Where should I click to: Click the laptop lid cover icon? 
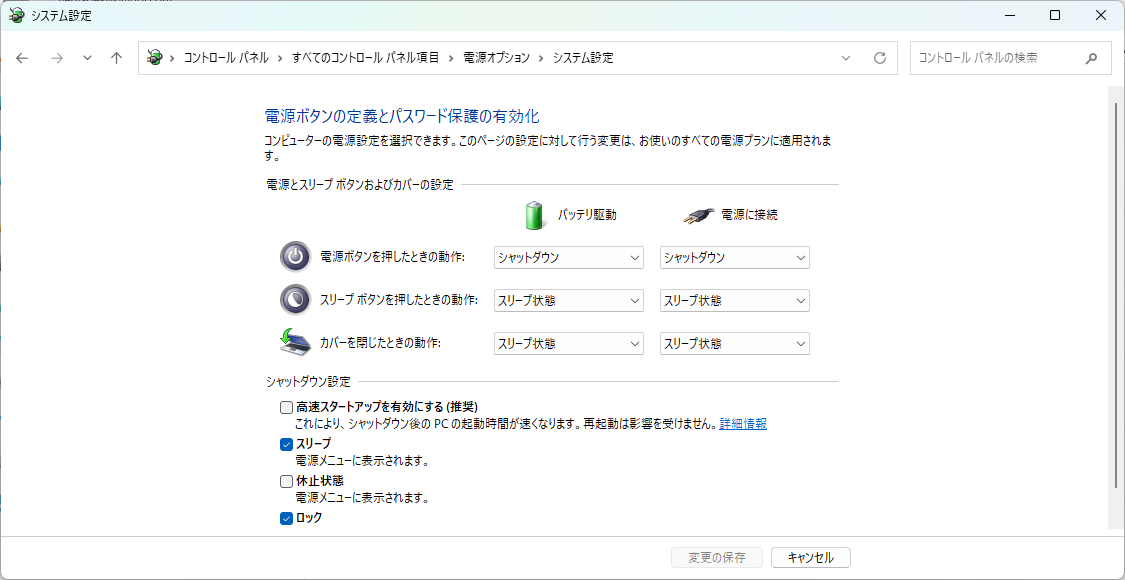(294, 342)
